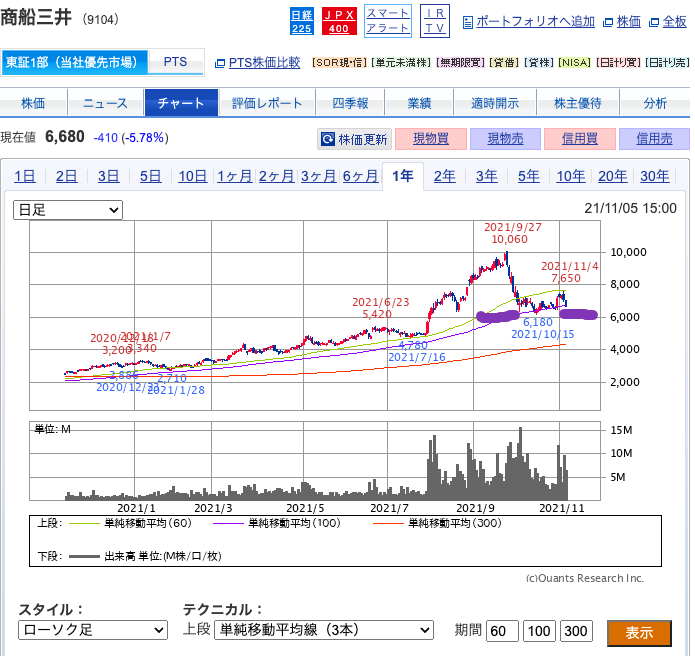Expand the 単純移動平均線 technical dropdown
The width and height of the screenshot is (695, 656).
click(x=324, y=630)
